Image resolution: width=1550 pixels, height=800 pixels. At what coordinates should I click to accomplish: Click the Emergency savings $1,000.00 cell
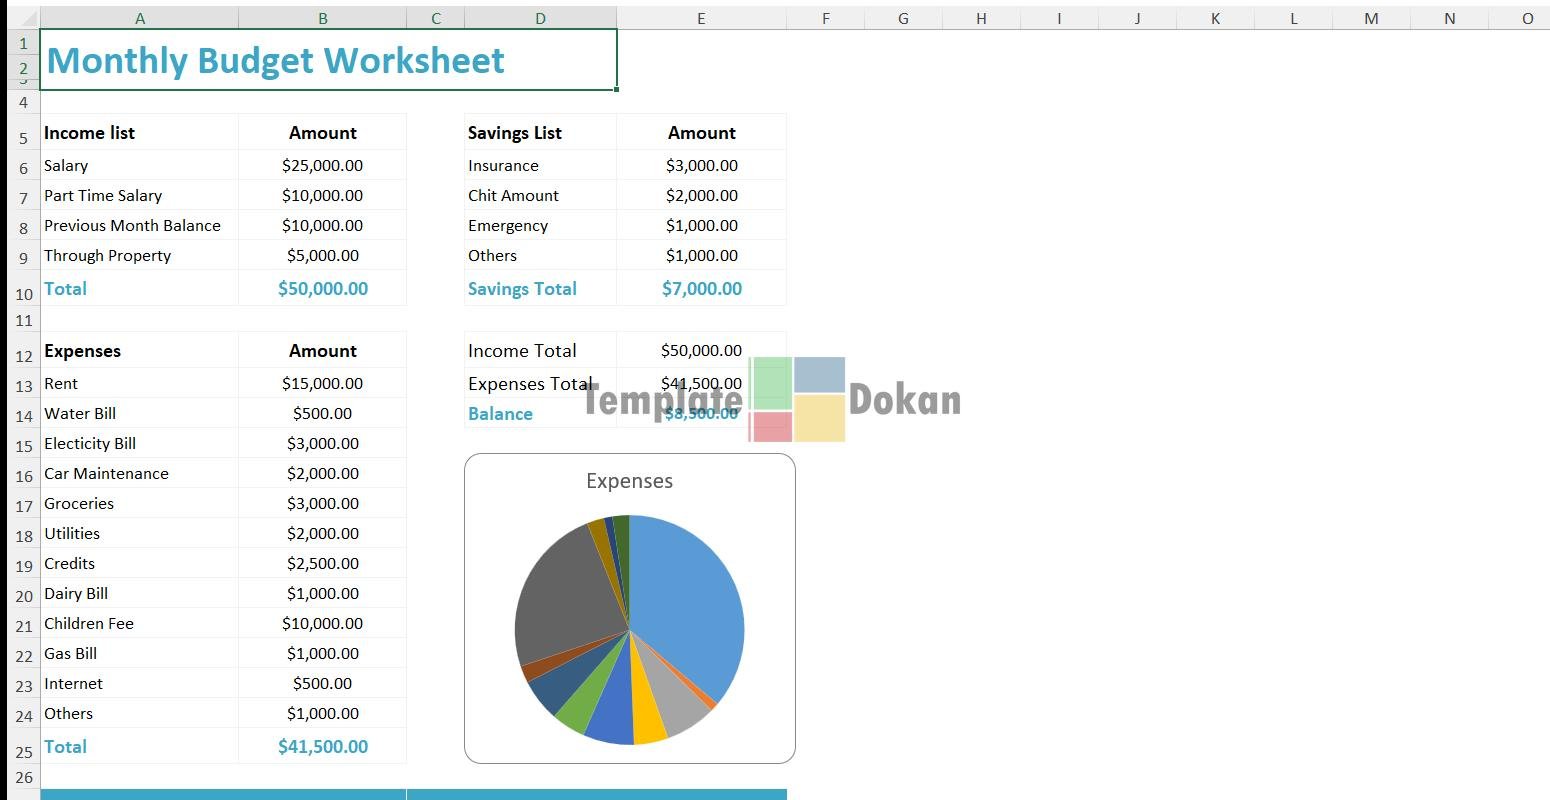[x=701, y=226]
